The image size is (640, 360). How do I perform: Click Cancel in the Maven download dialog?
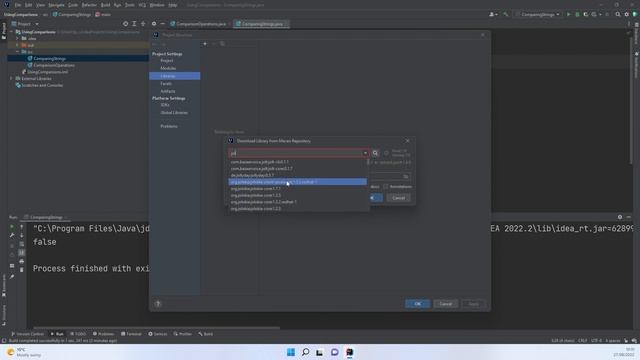(x=398, y=198)
